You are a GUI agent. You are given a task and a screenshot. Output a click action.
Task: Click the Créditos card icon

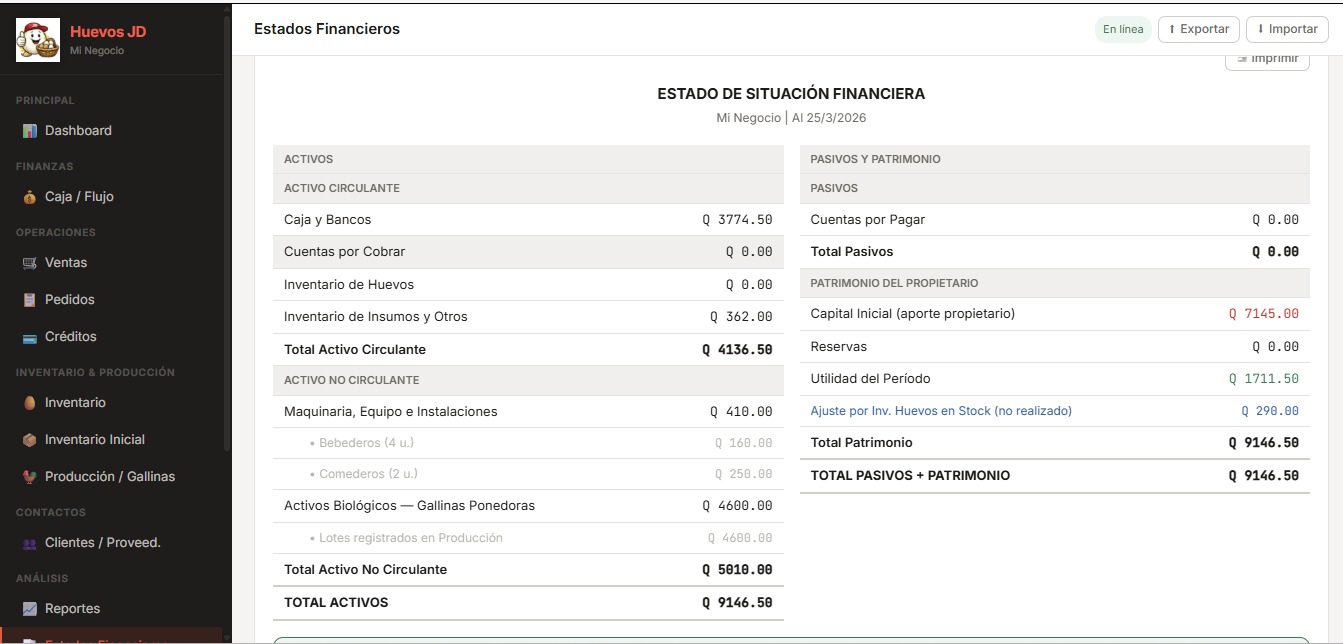click(x=30, y=337)
